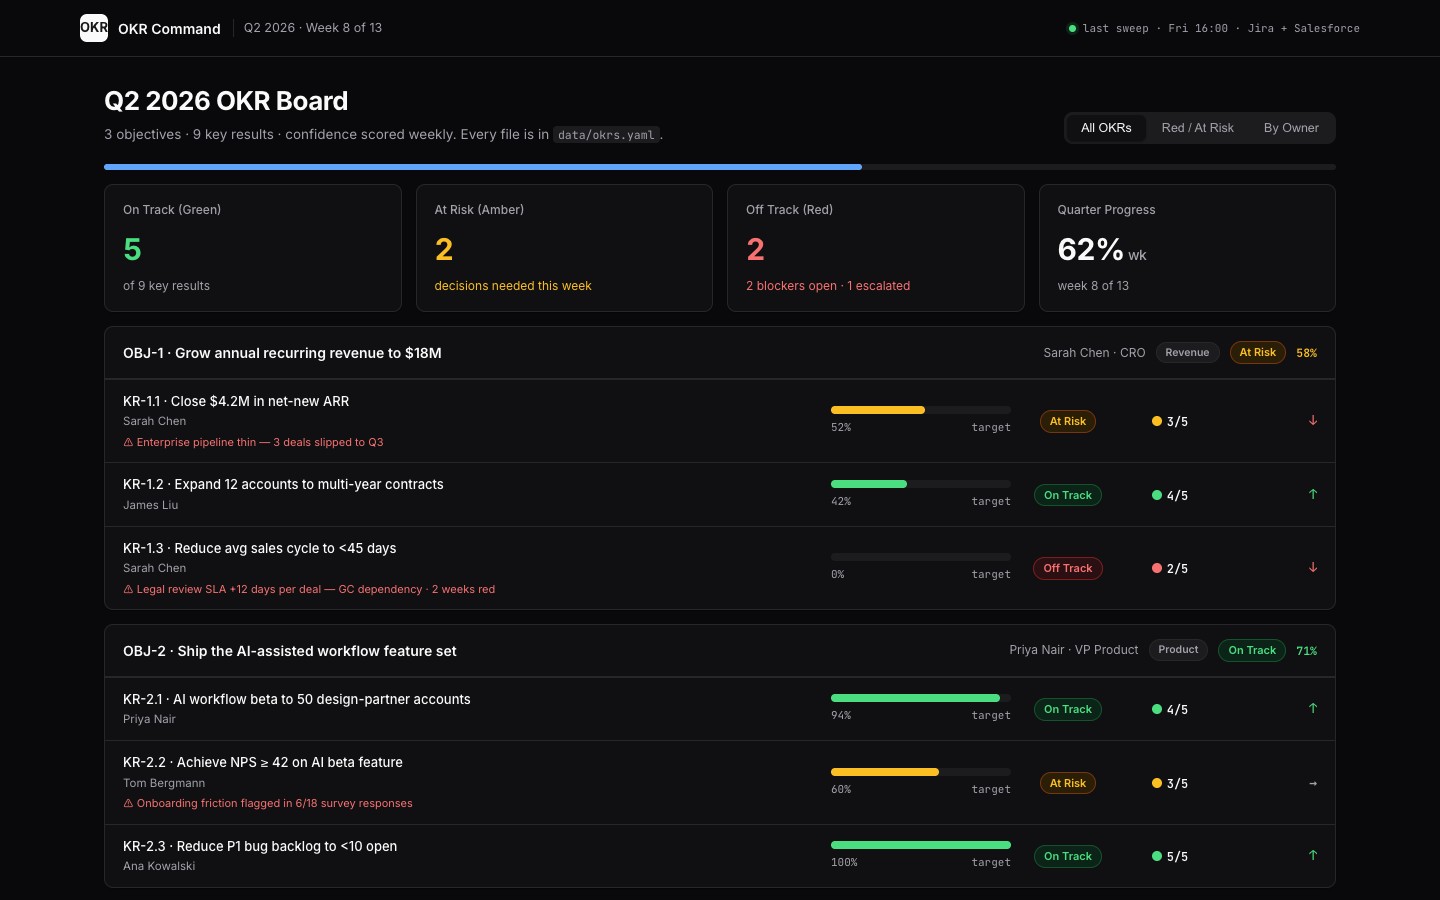Click the flat trend arrow for KR-2.2

(x=1313, y=783)
